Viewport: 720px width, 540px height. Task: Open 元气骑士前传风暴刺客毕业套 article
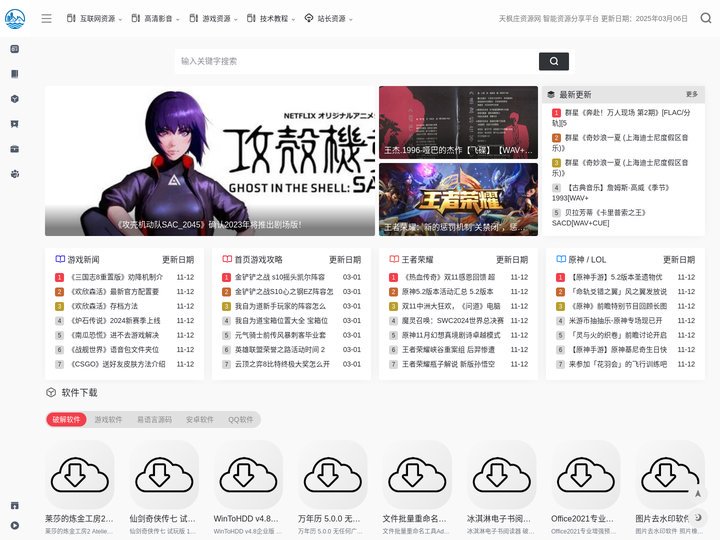click(280, 335)
